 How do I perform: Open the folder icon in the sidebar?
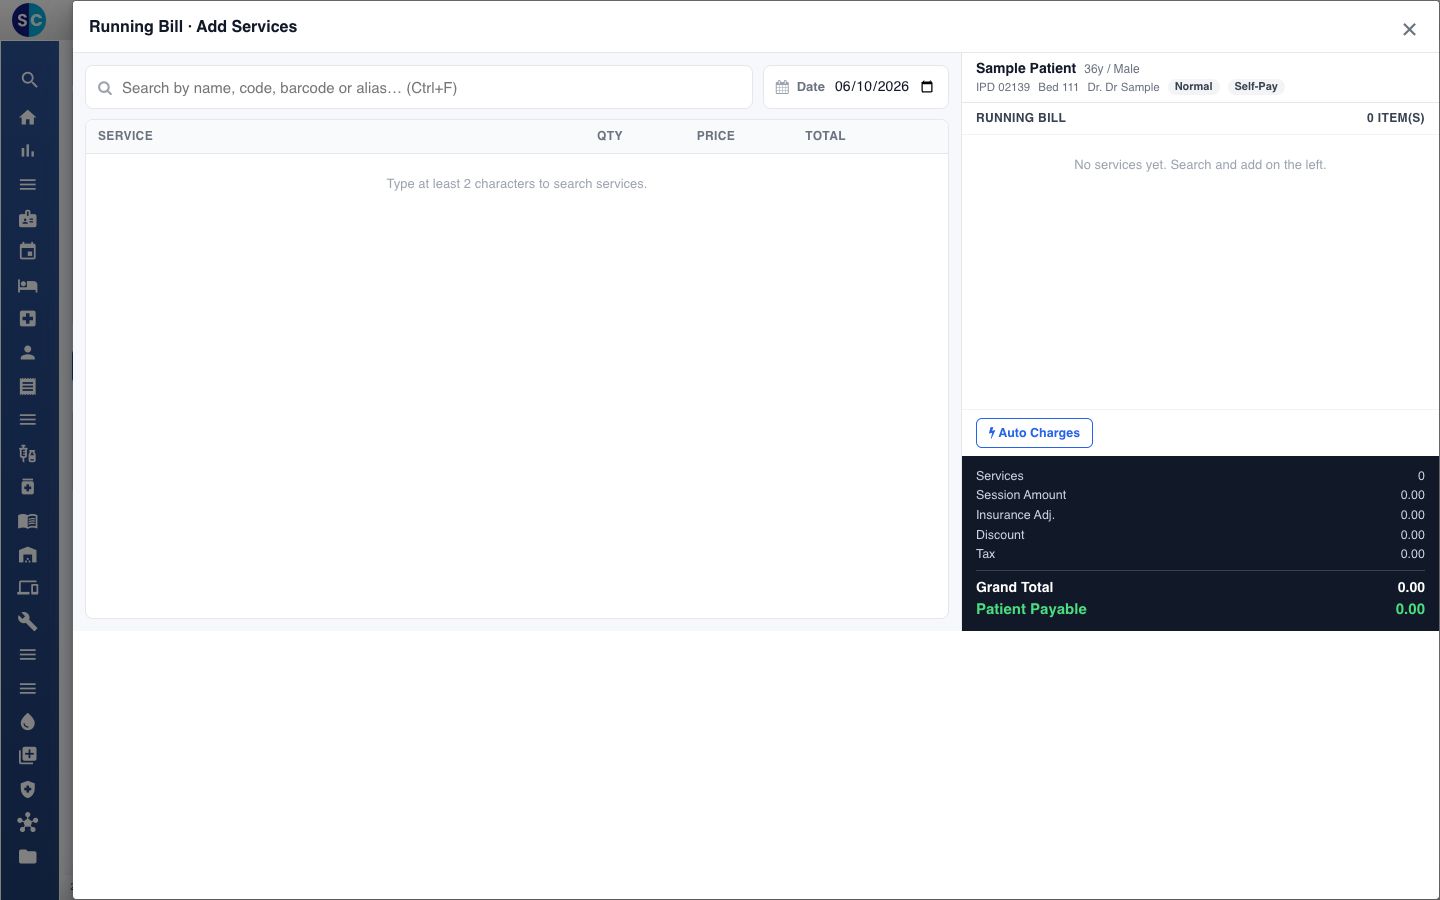pyautogui.click(x=28, y=856)
